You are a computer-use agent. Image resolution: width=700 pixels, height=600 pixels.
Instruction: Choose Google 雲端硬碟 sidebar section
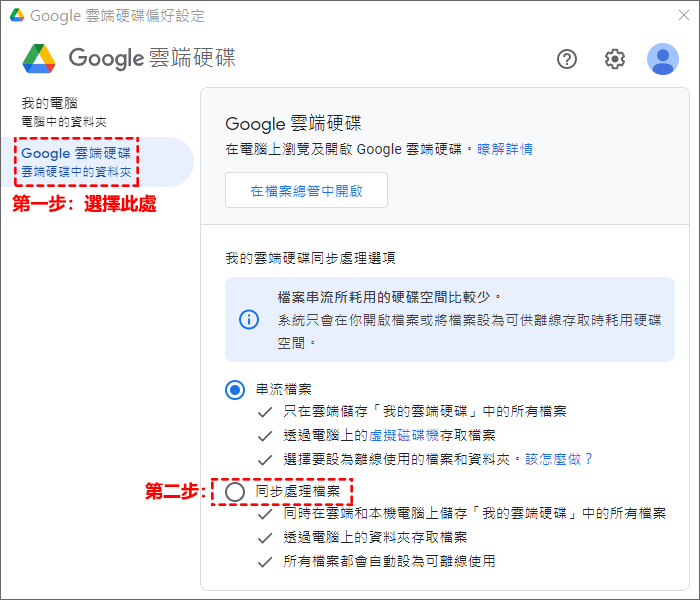pos(76,162)
